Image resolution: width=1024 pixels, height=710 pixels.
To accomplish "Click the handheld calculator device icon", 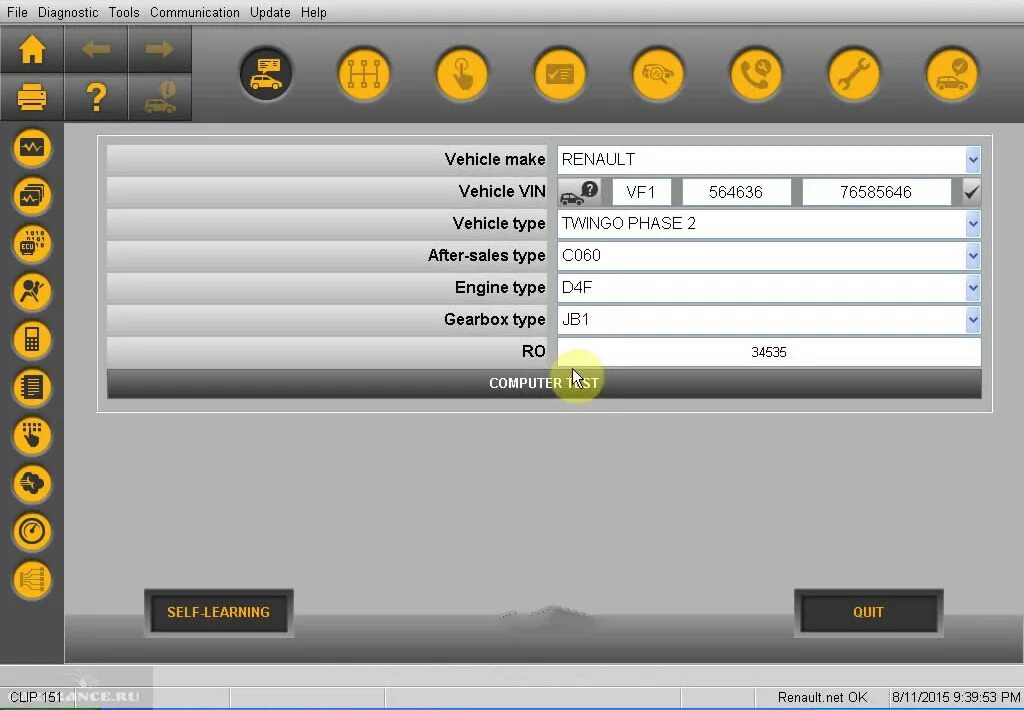I will point(32,340).
